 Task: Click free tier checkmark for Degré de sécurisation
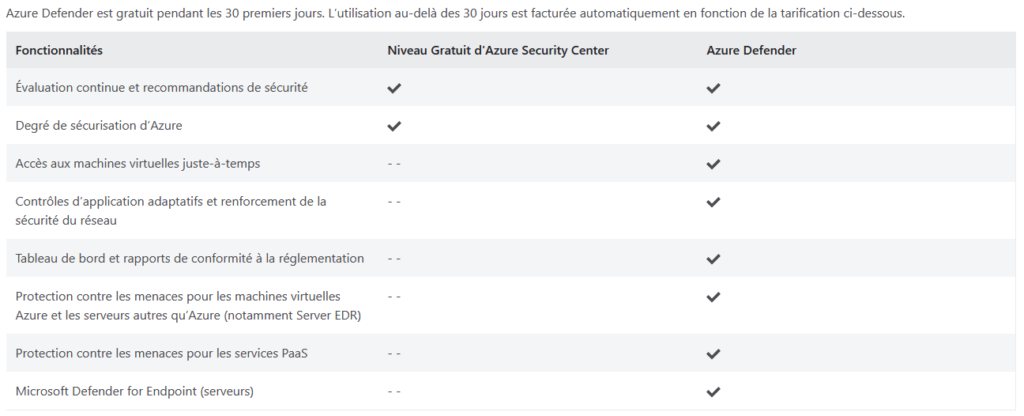click(x=394, y=126)
